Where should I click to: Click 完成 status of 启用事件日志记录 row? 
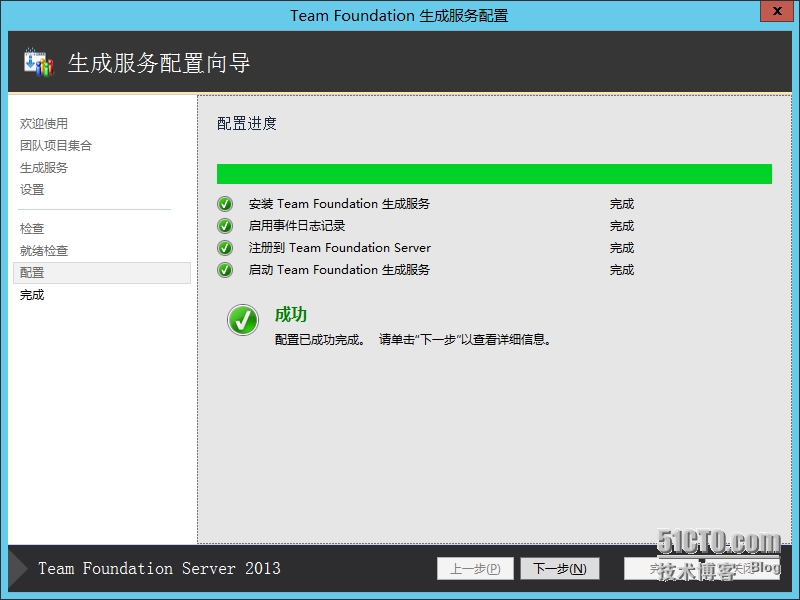click(x=622, y=226)
